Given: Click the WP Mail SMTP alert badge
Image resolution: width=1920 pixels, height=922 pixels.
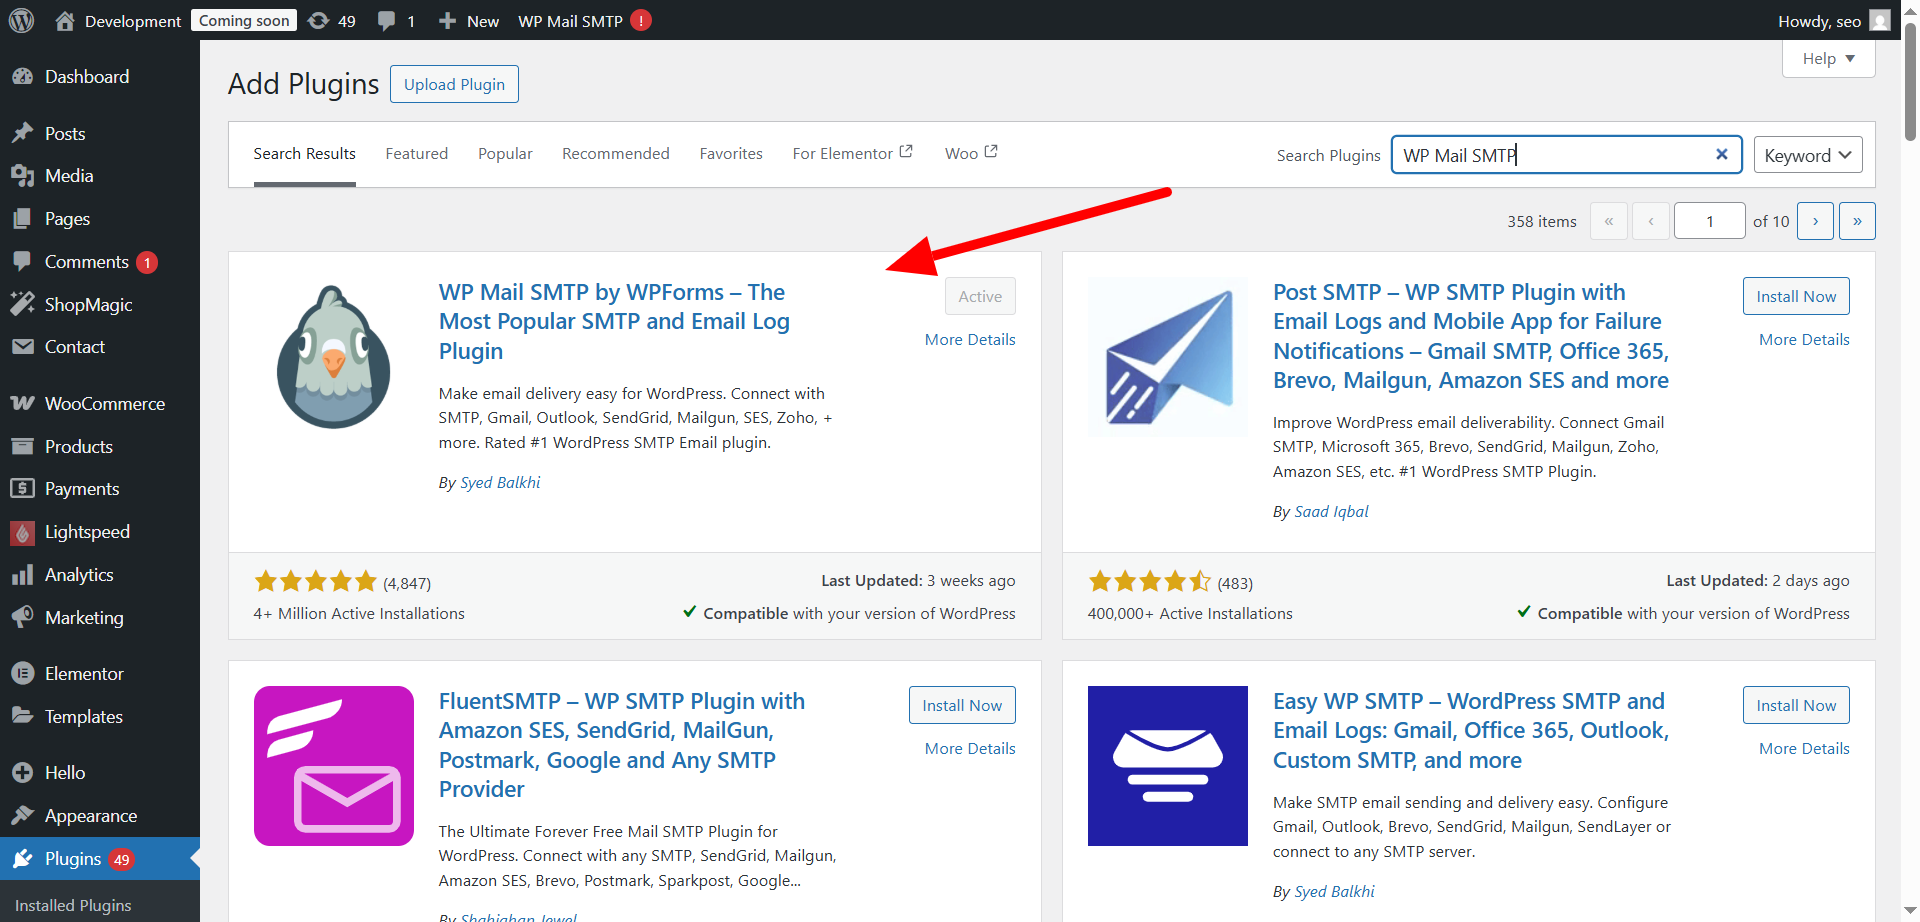Looking at the screenshot, I should [x=641, y=20].
